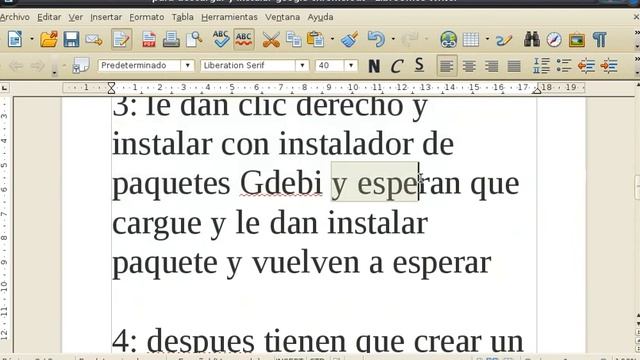Open the Ver menu
The height and width of the screenshot is (360, 640).
click(76, 17)
